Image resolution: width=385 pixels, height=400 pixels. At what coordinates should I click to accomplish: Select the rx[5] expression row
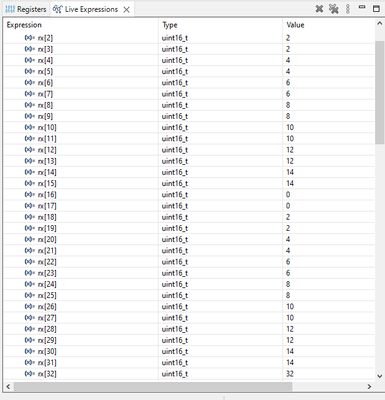pyautogui.click(x=189, y=71)
